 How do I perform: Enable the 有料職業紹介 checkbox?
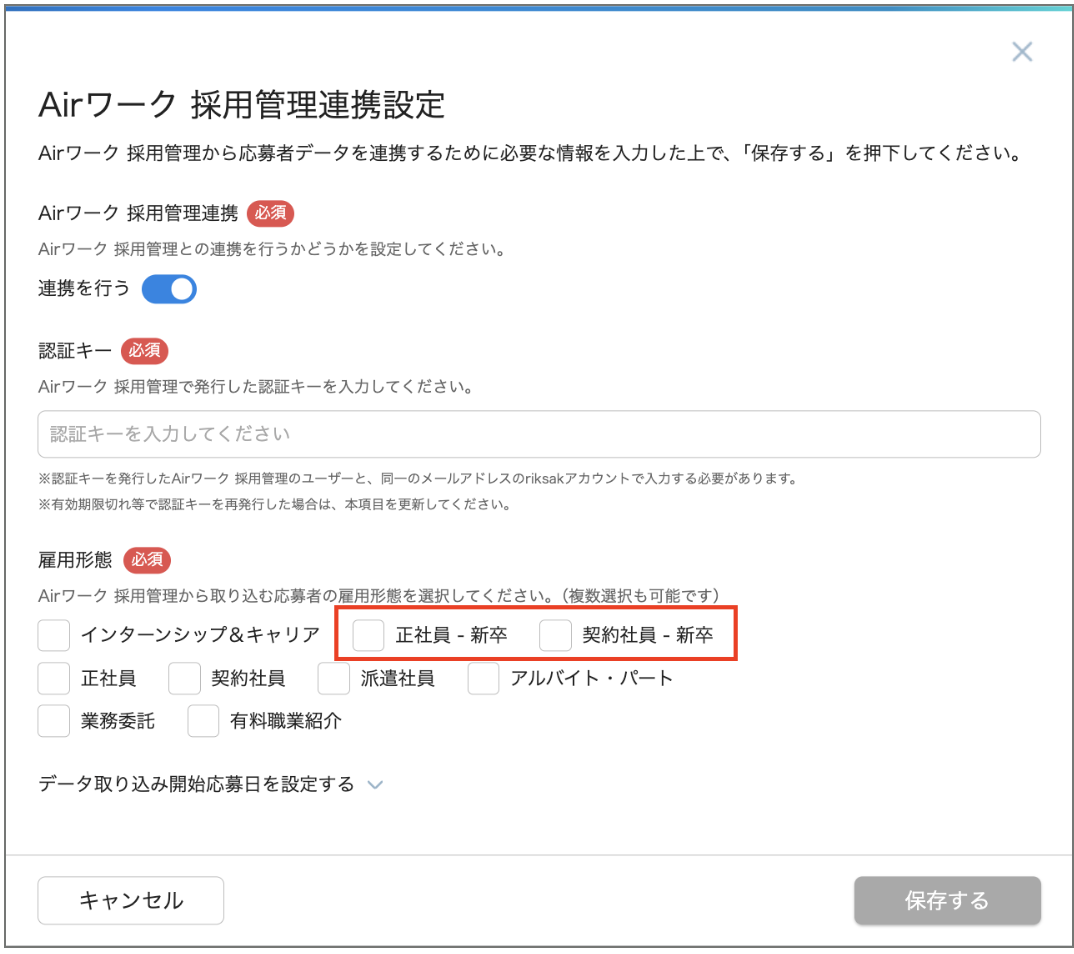click(x=203, y=720)
